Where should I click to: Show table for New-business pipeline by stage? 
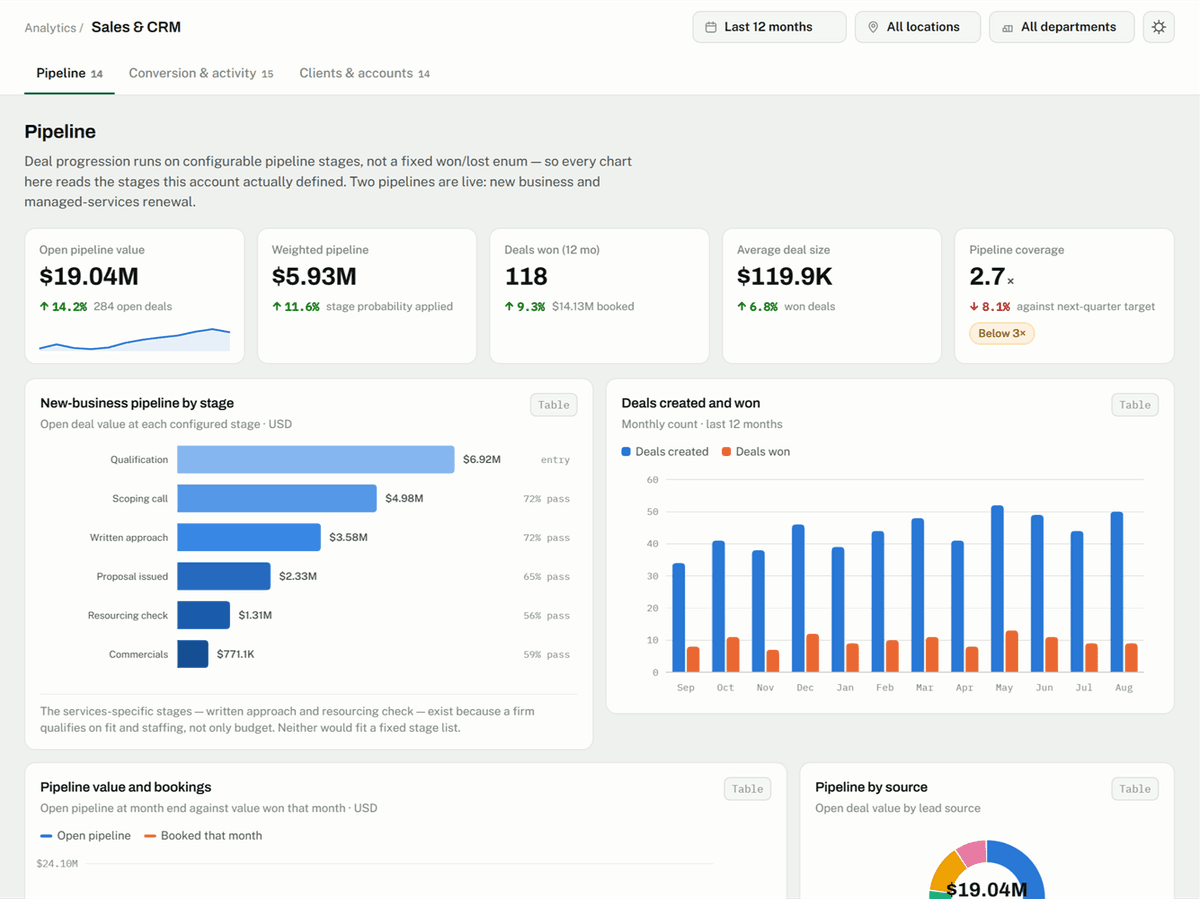pos(553,405)
